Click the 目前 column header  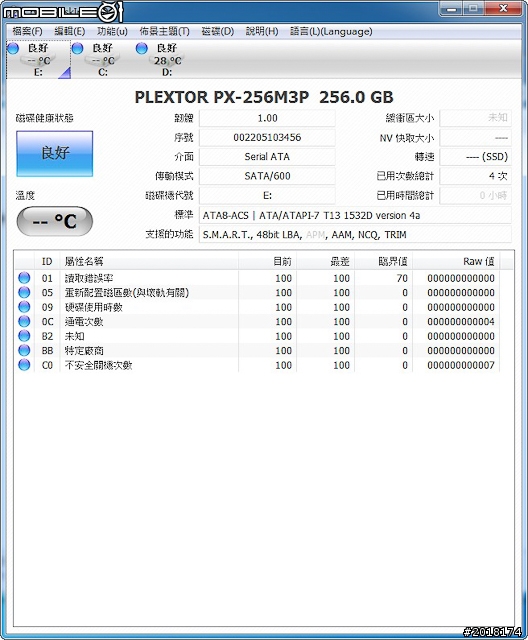click(x=268, y=261)
